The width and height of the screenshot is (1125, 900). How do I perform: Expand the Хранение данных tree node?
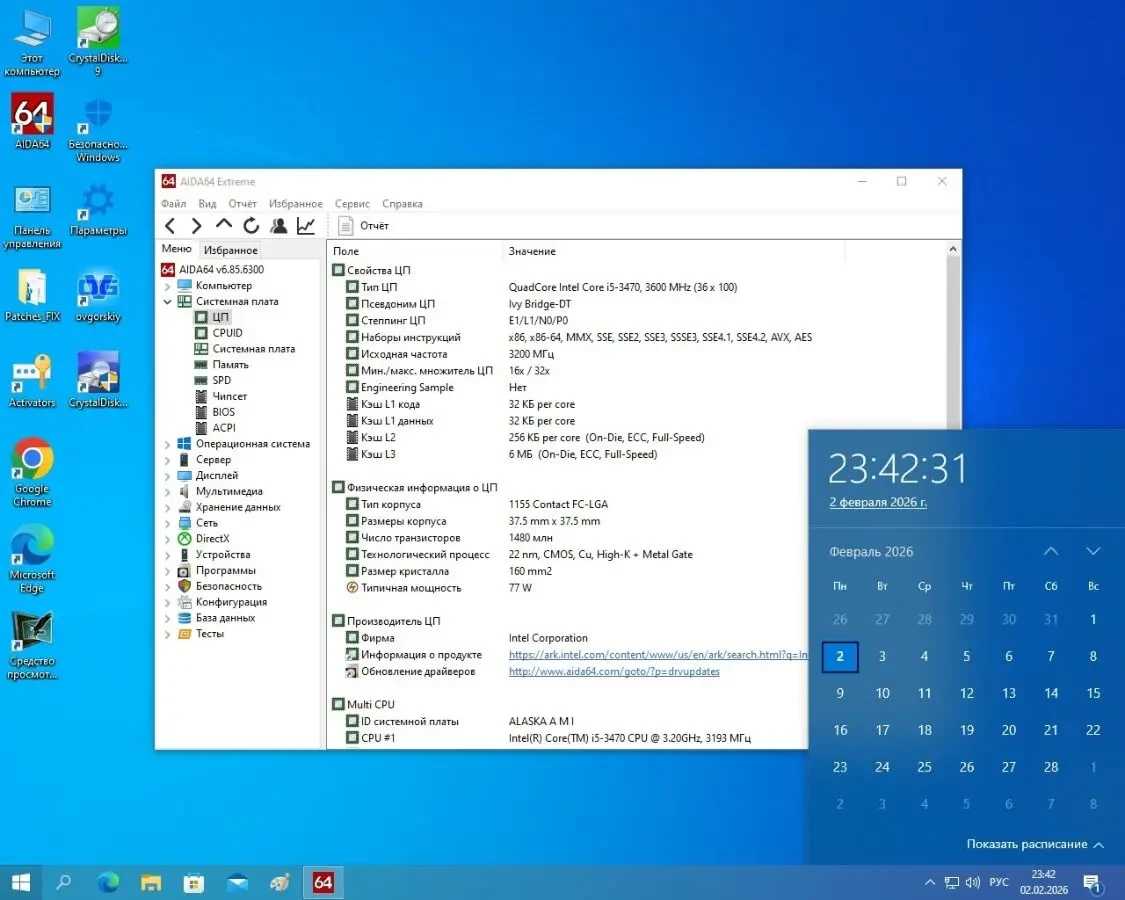point(167,507)
